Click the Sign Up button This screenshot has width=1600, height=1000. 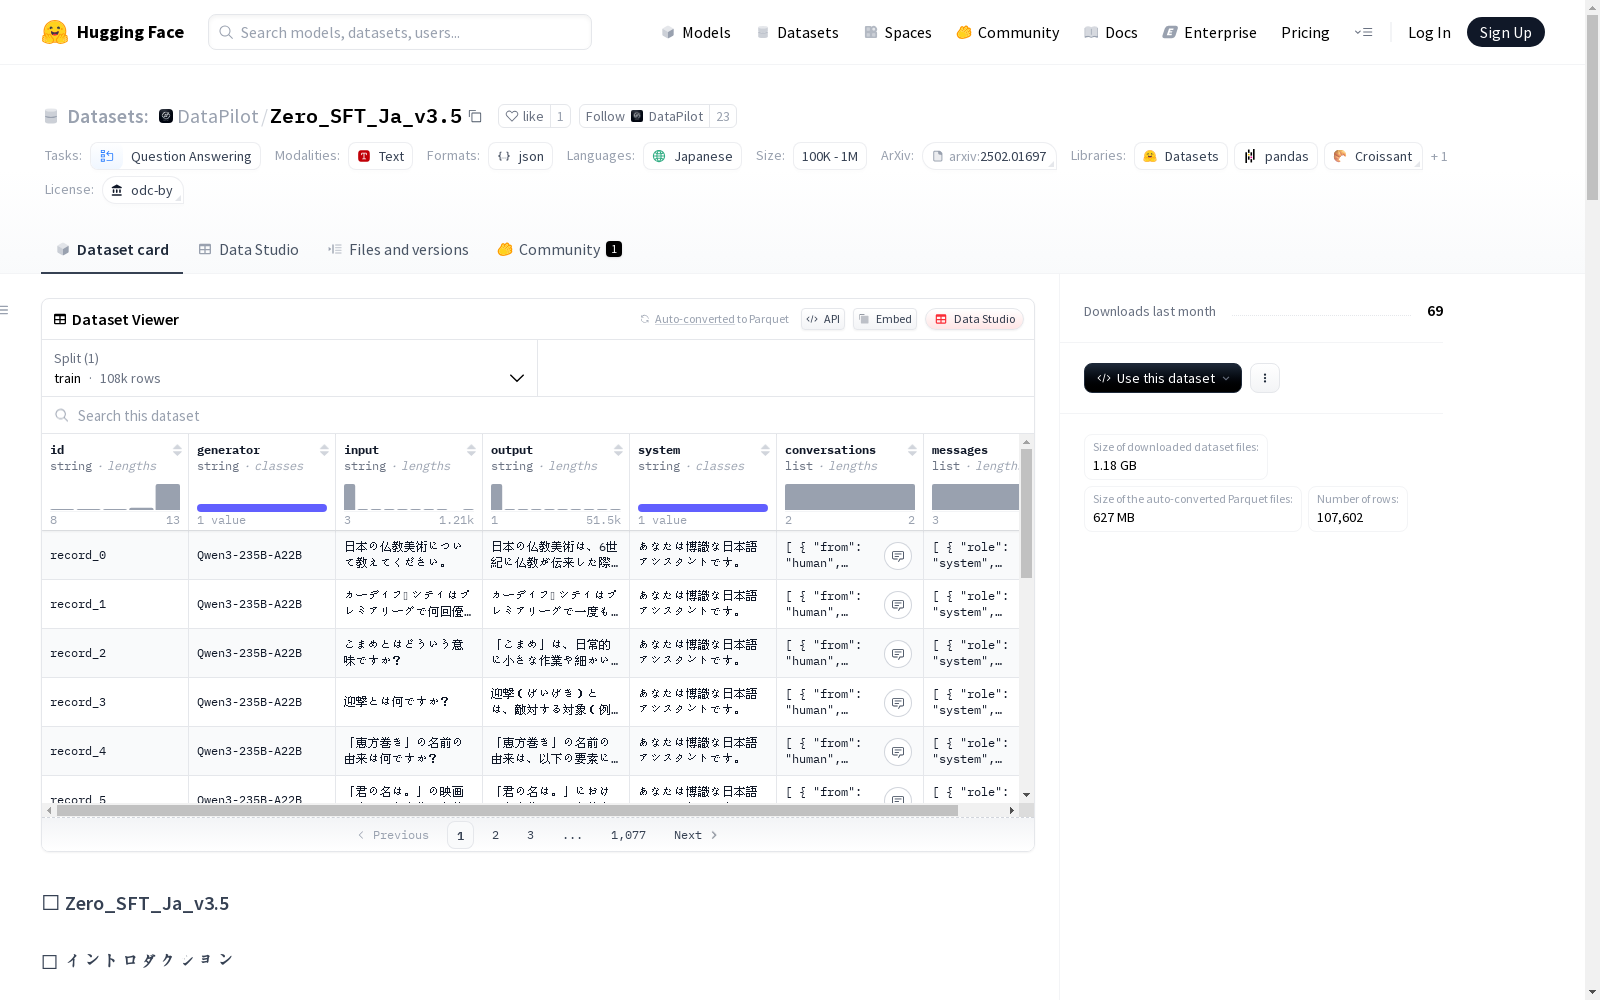(x=1505, y=32)
